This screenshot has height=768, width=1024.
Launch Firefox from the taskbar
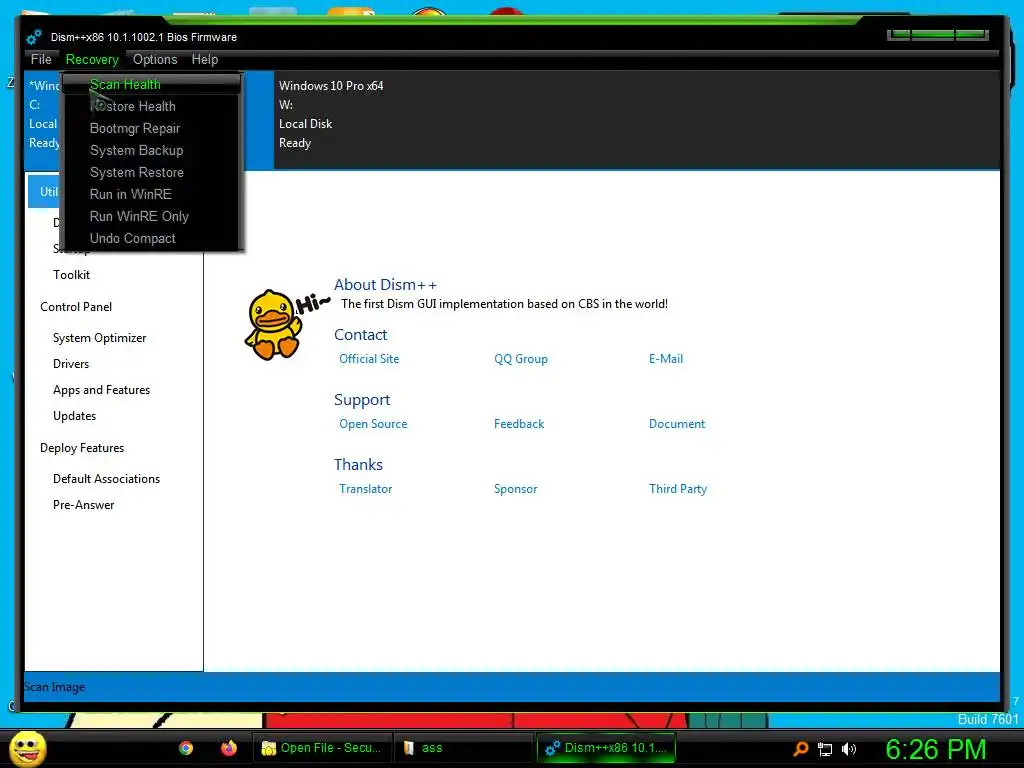click(229, 748)
